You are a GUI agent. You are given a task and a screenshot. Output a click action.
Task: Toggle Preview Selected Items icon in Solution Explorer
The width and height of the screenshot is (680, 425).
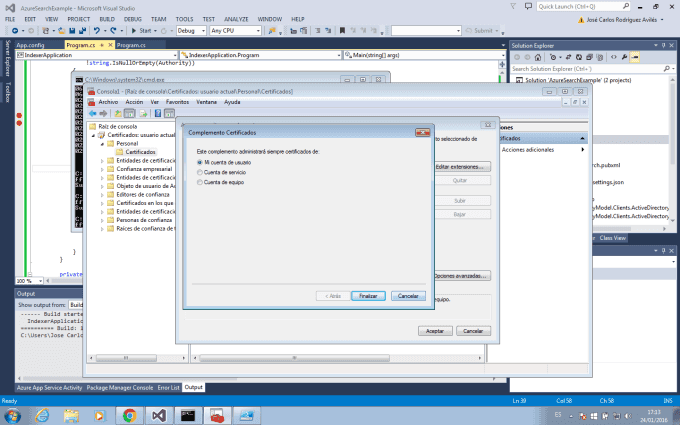pos(635,57)
